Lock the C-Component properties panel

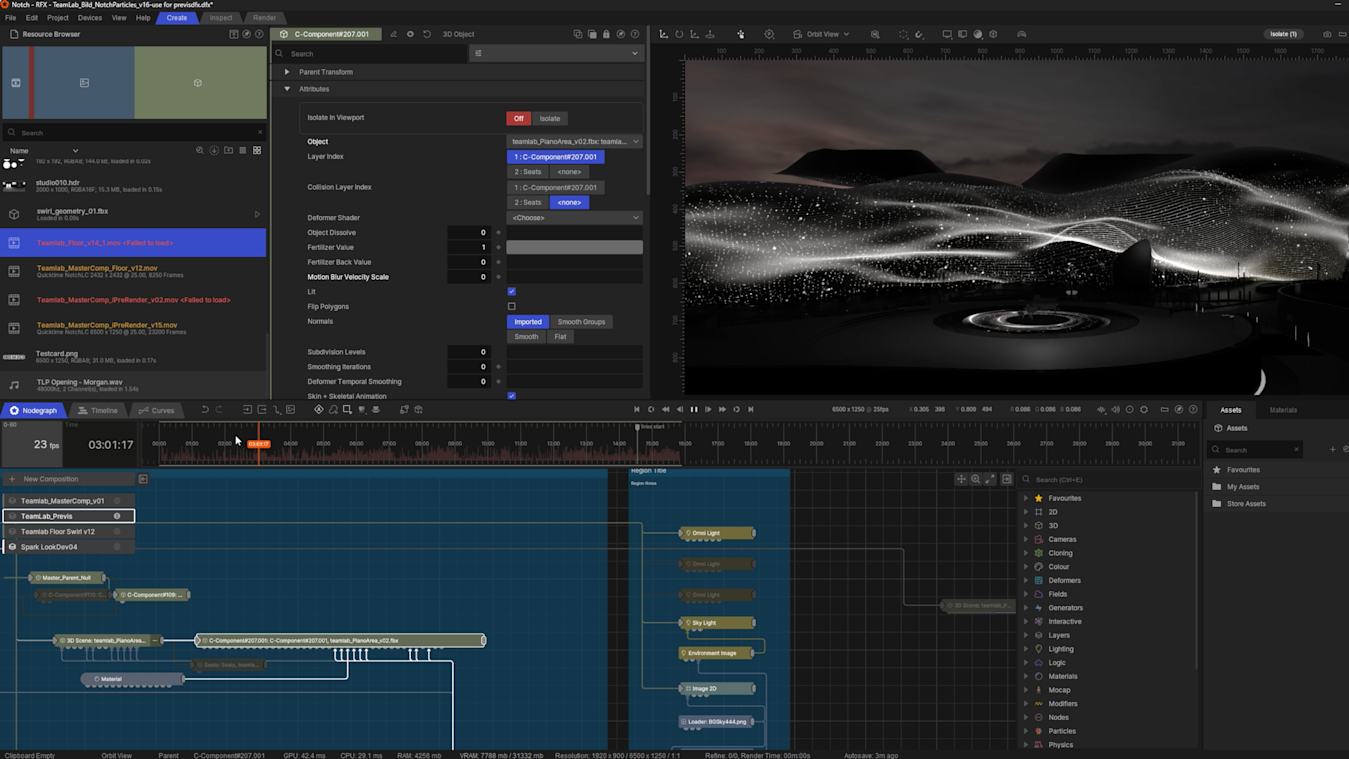pos(606,34)
